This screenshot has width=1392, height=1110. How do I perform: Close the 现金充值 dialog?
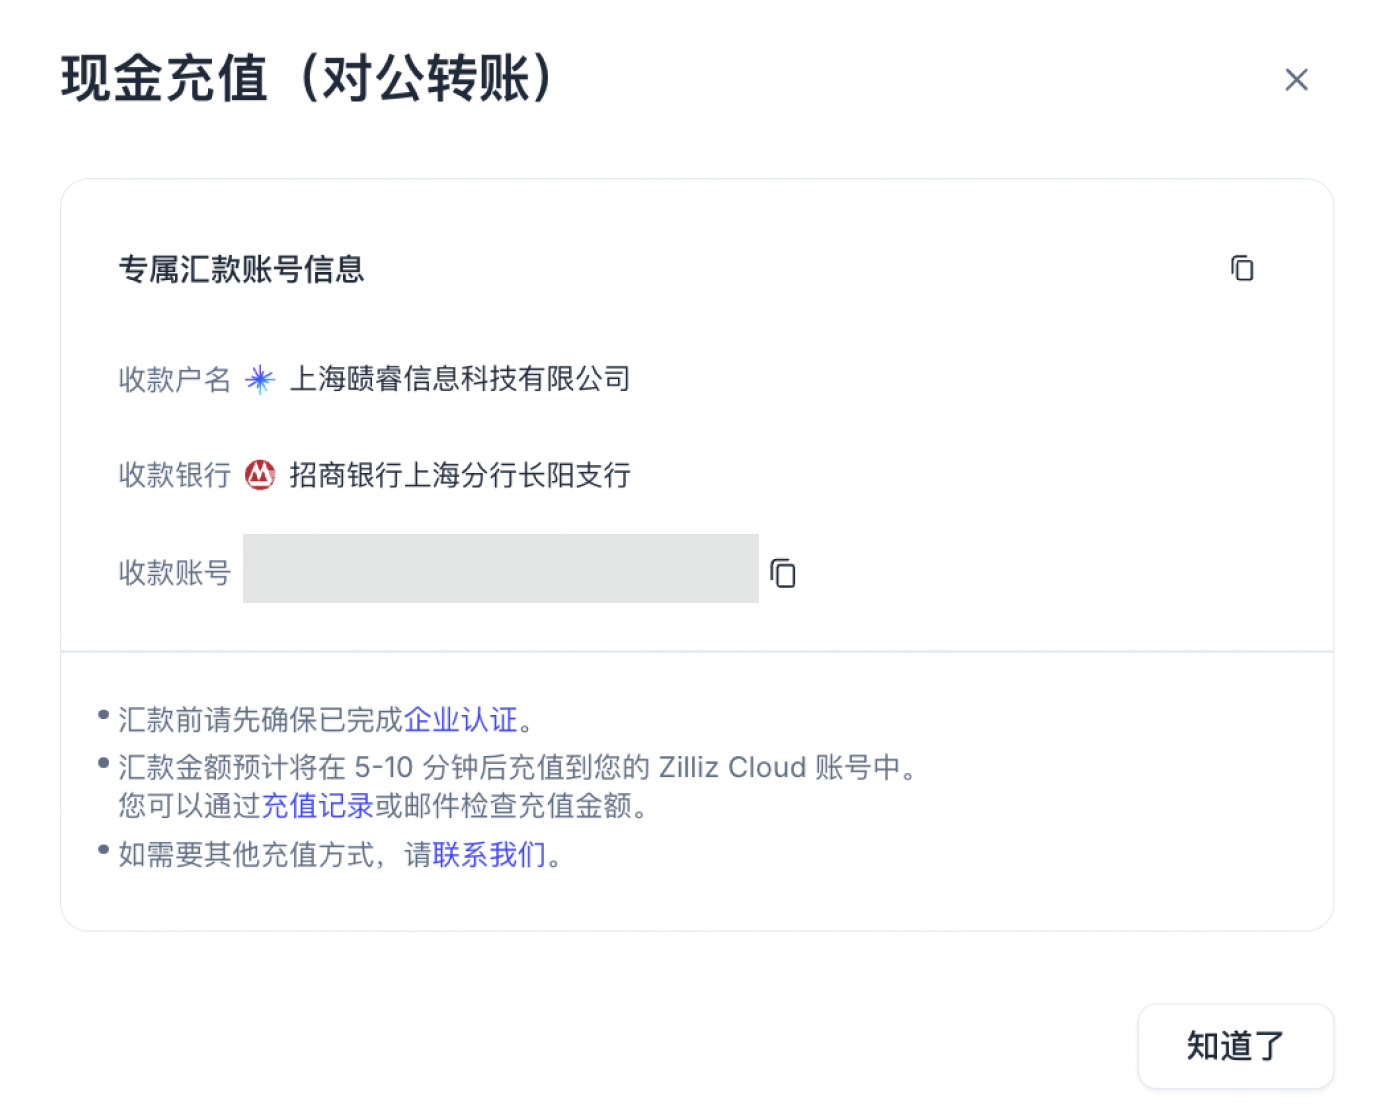(x=1296, y=79)
